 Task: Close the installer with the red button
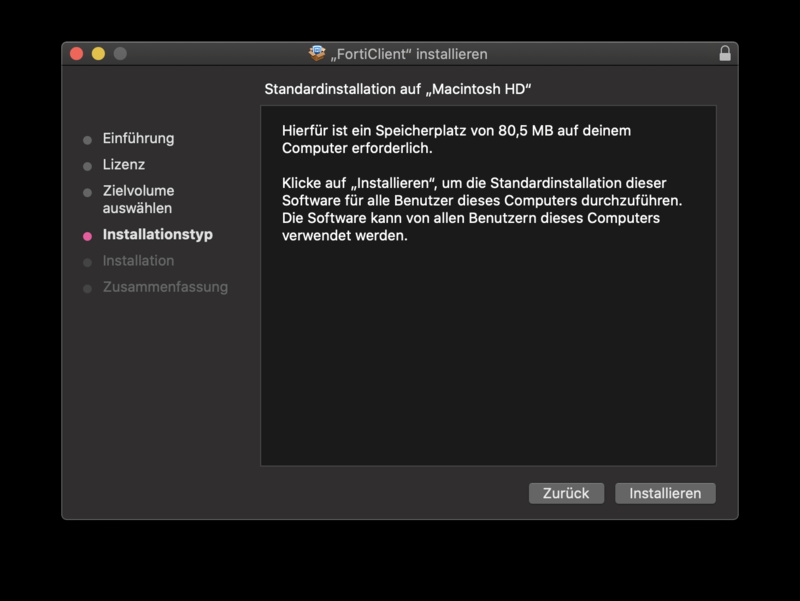76,54
